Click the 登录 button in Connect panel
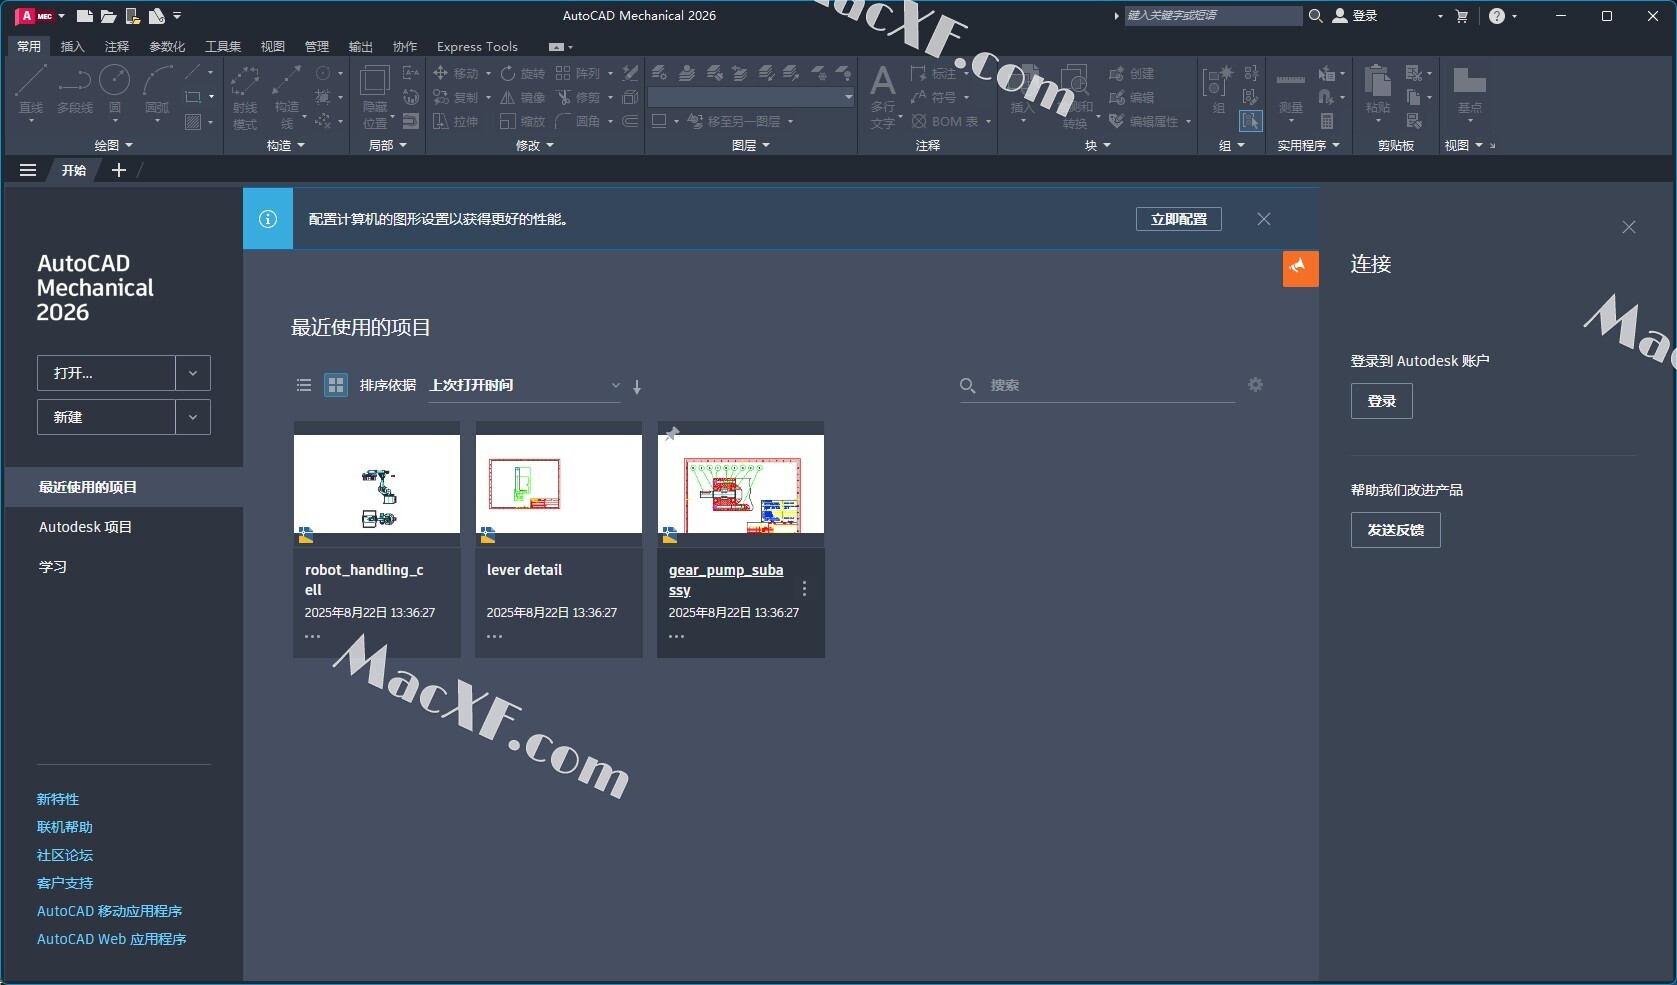Screen dimensions: 1677x985 1381,401
